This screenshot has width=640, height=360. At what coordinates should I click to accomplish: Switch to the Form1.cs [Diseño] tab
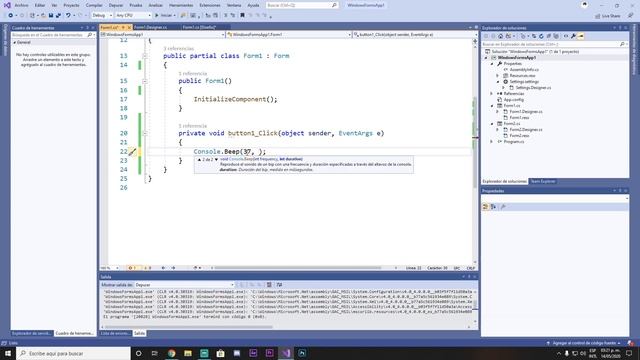[199, 27]
